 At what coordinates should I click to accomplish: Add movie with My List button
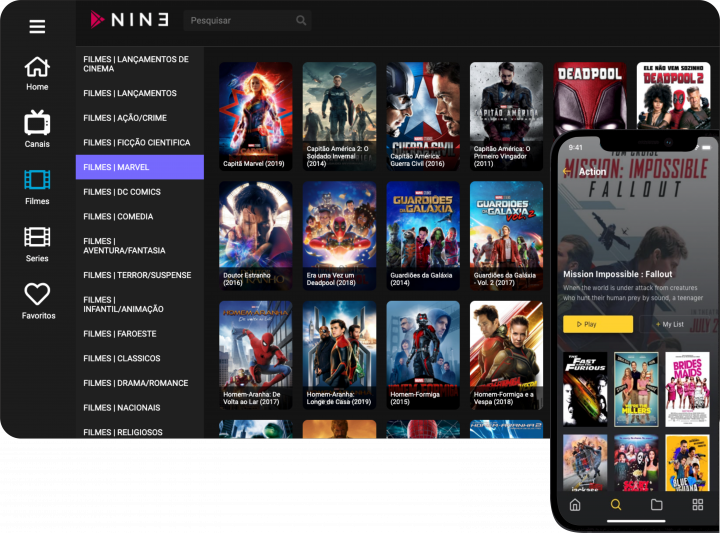point(669,324)
